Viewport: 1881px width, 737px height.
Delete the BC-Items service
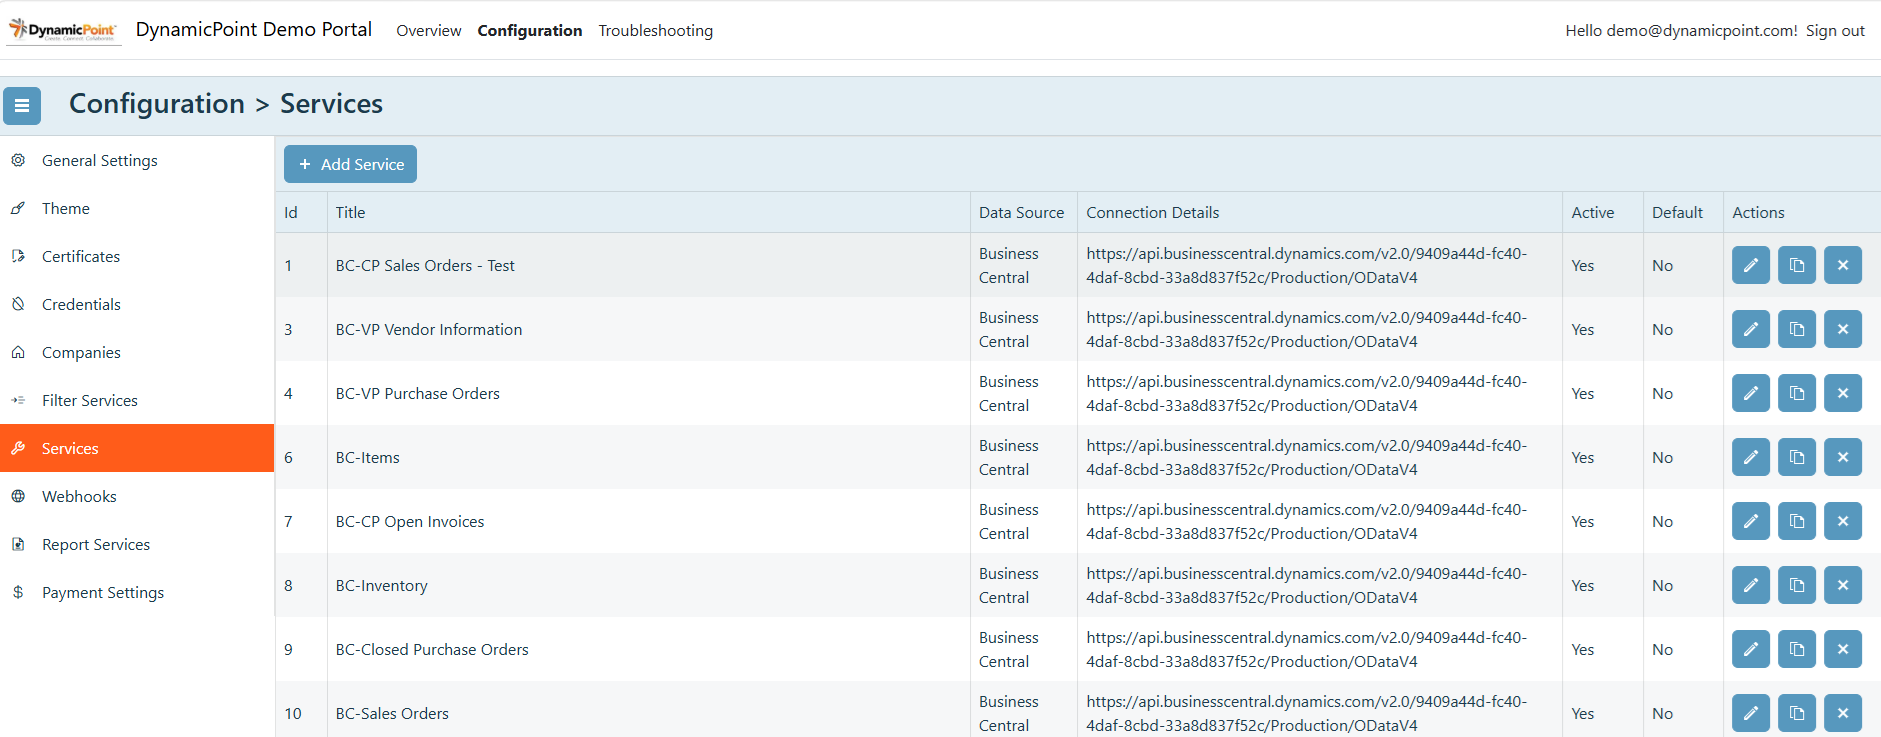[1843, 457]
